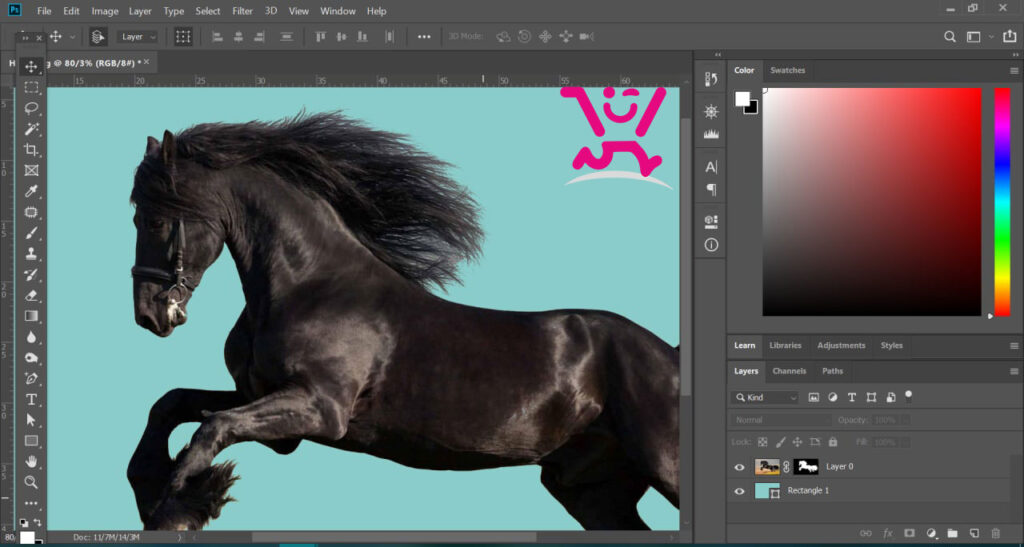Open the Select menu

[208, 11]
